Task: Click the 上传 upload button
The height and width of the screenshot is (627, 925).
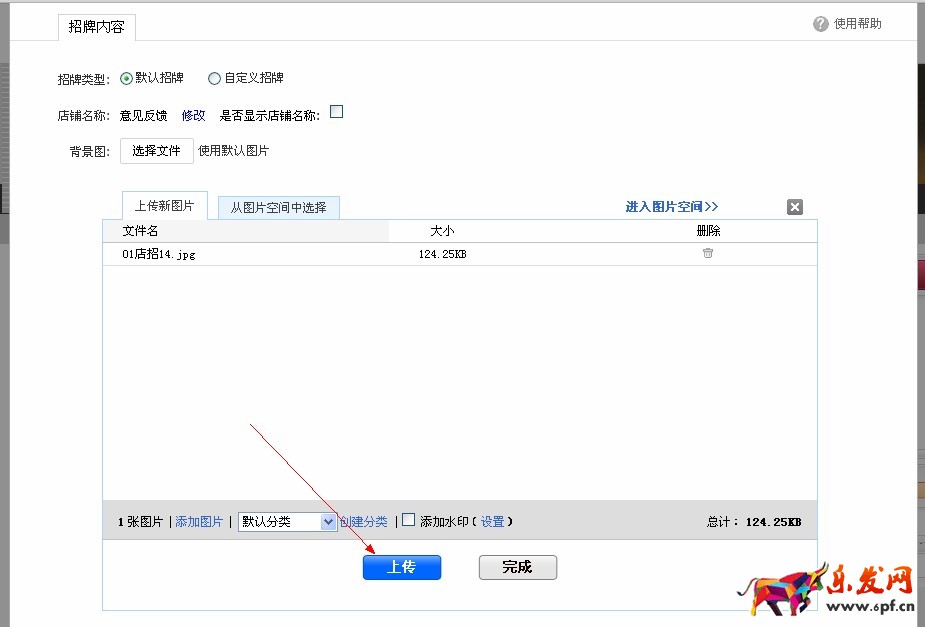Action: coord(401,567)
